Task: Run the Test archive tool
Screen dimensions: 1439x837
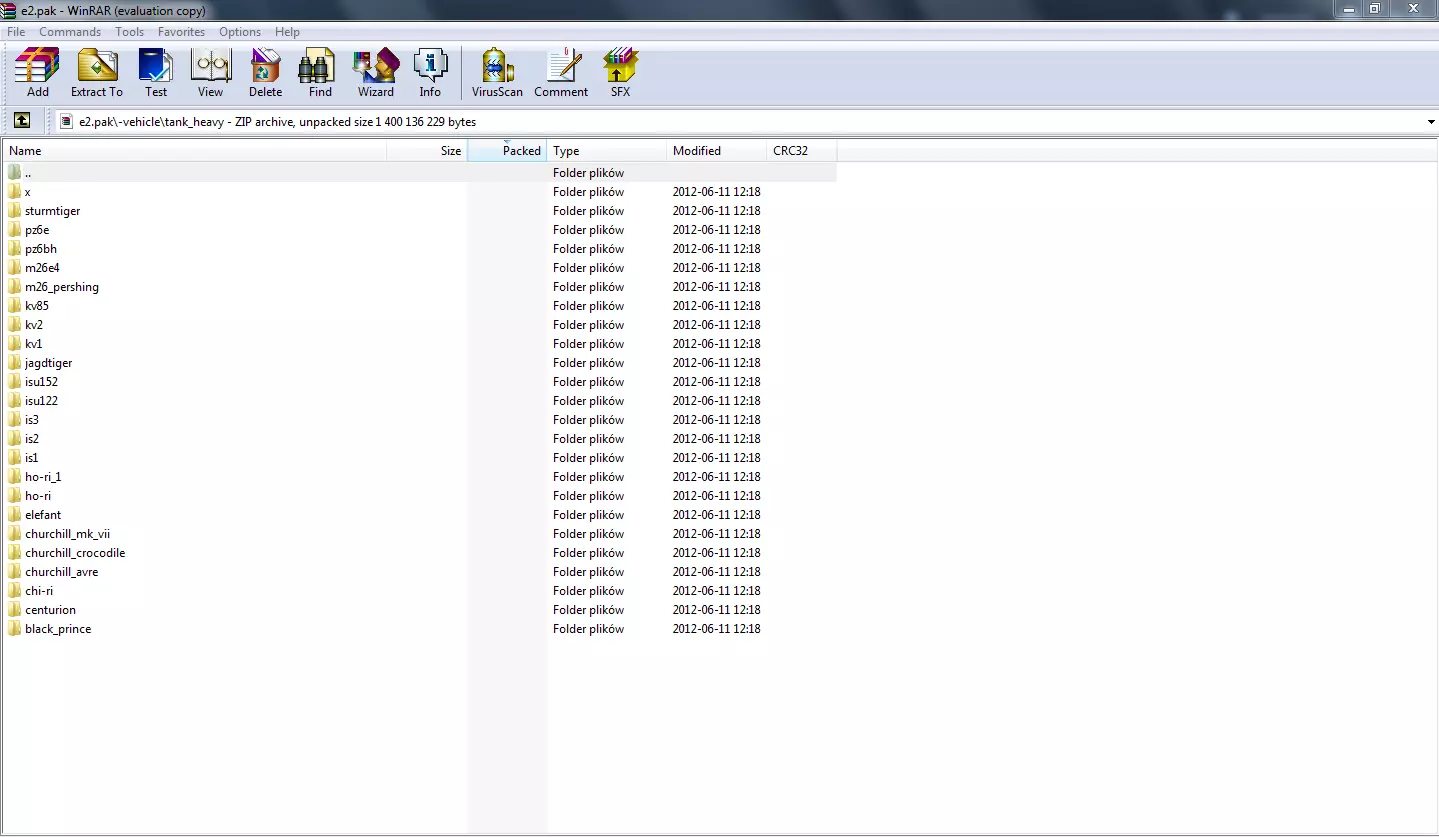Action: tap(156, 73)
